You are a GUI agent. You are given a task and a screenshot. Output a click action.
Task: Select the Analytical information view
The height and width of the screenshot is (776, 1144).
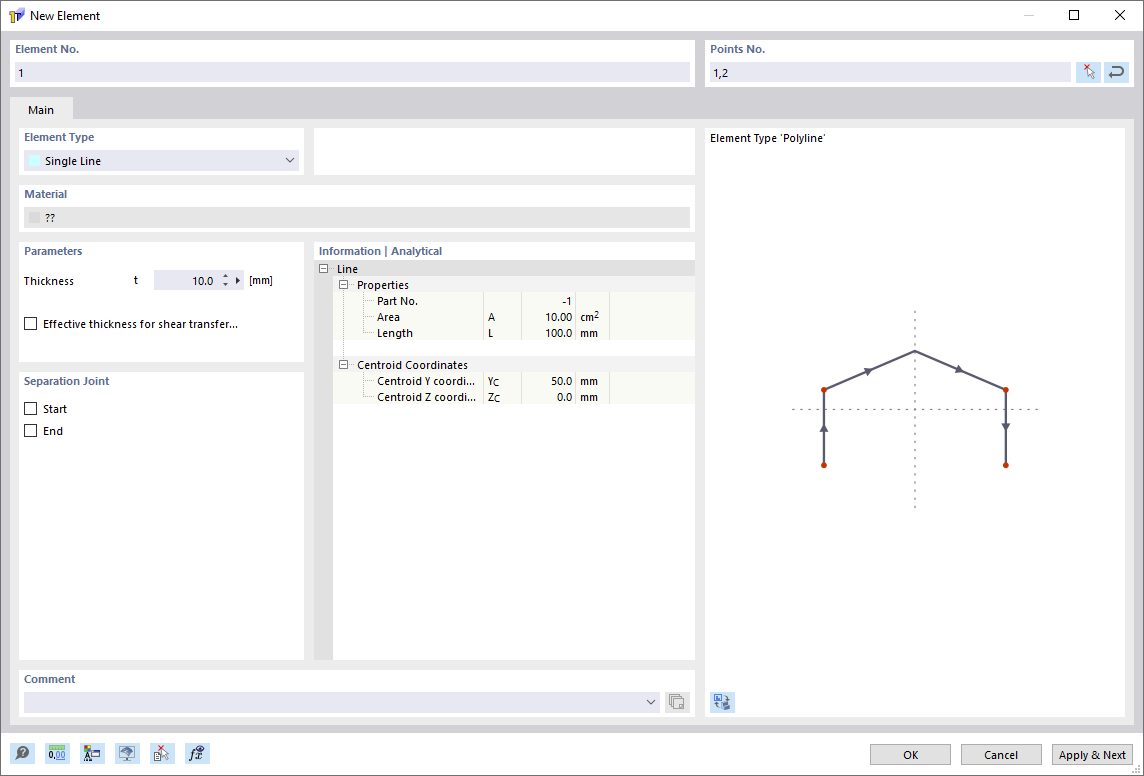(x=417, y=250)
